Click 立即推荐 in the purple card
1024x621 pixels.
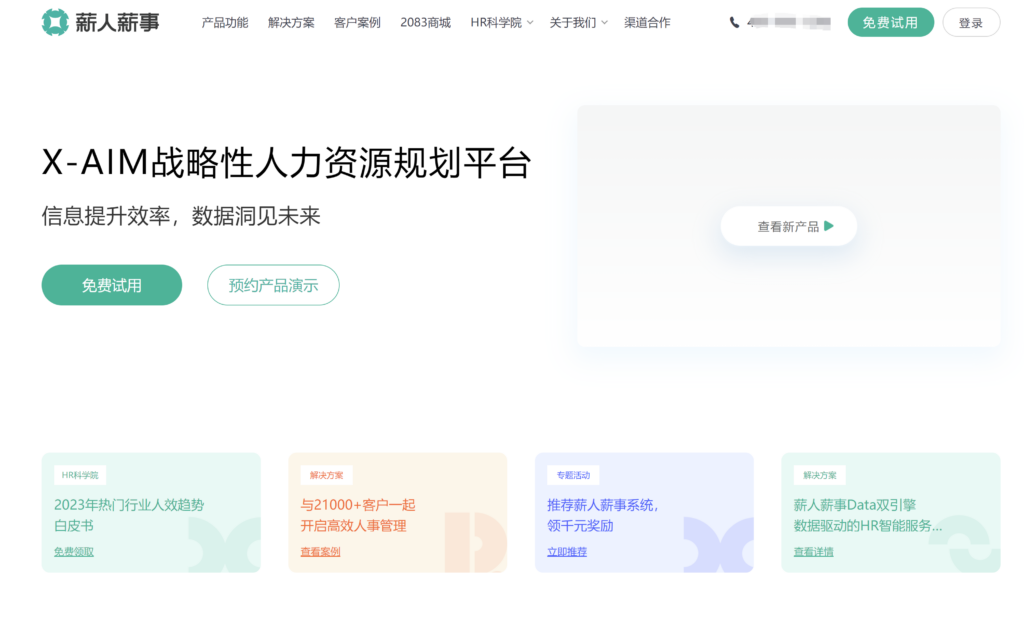coord(566,551)
